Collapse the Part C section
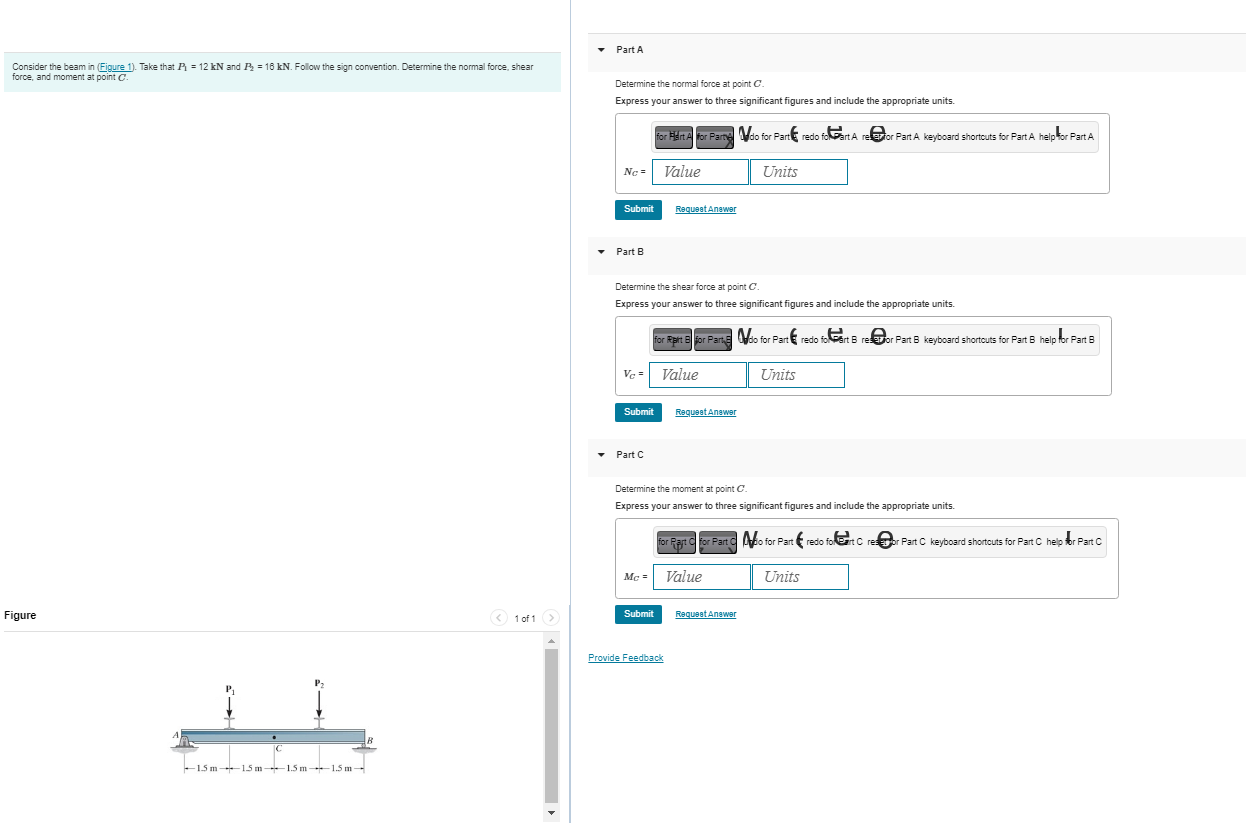The image size is (1246, 823). tap(601, 455)
